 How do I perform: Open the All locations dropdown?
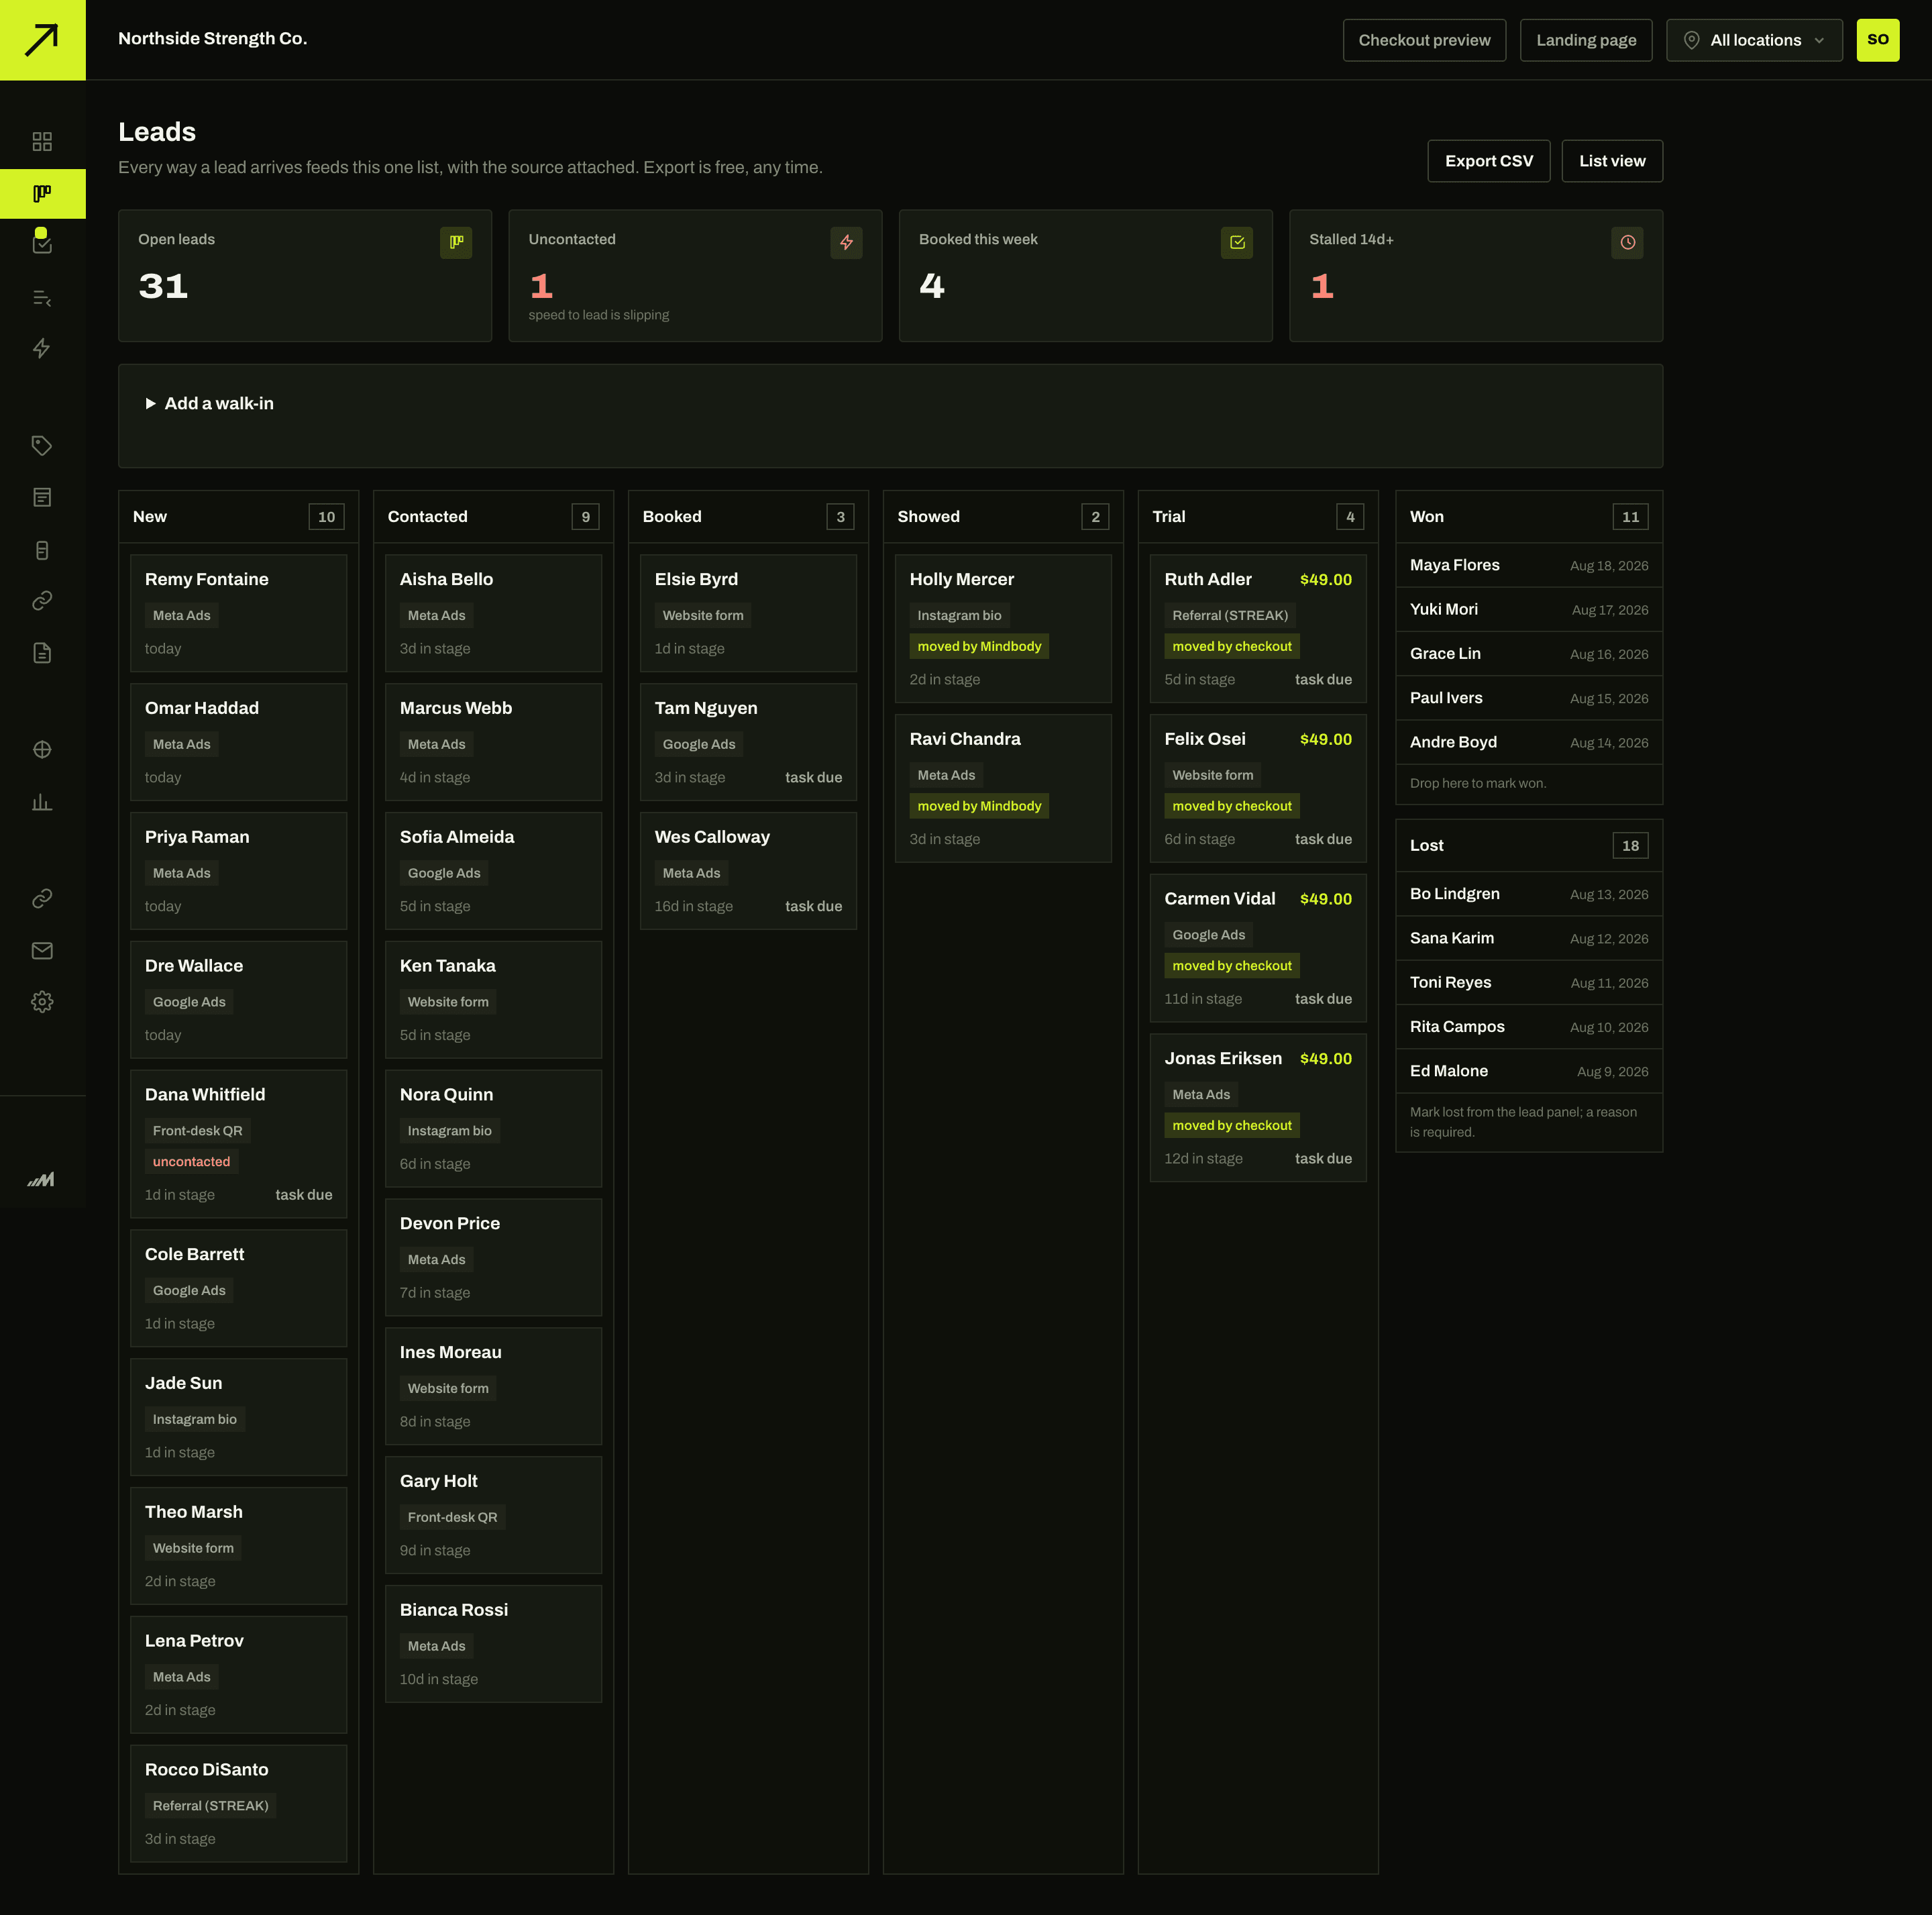[x=1754, y=40]
